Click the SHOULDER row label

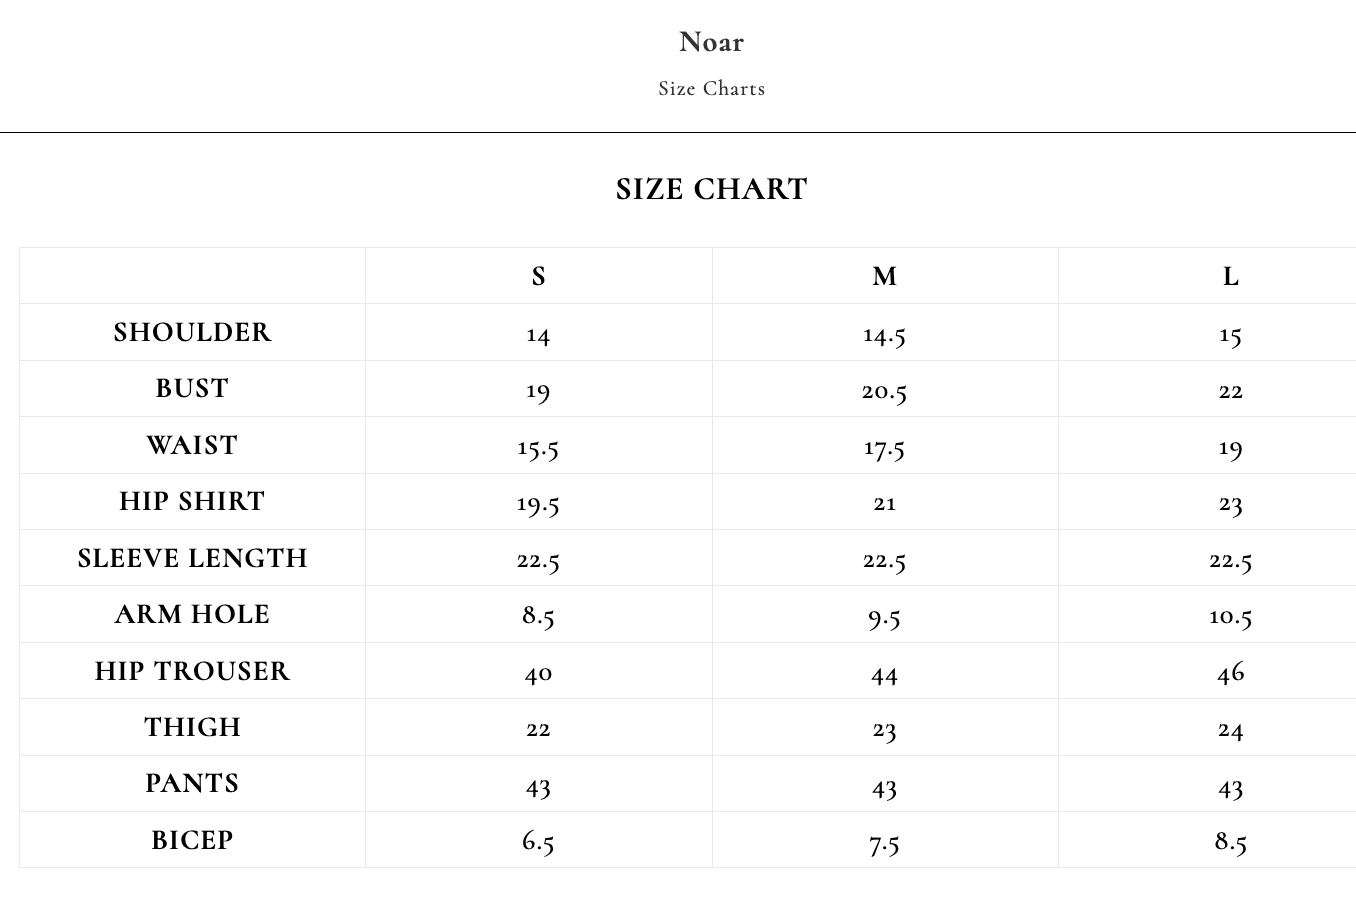pos(192,332)
